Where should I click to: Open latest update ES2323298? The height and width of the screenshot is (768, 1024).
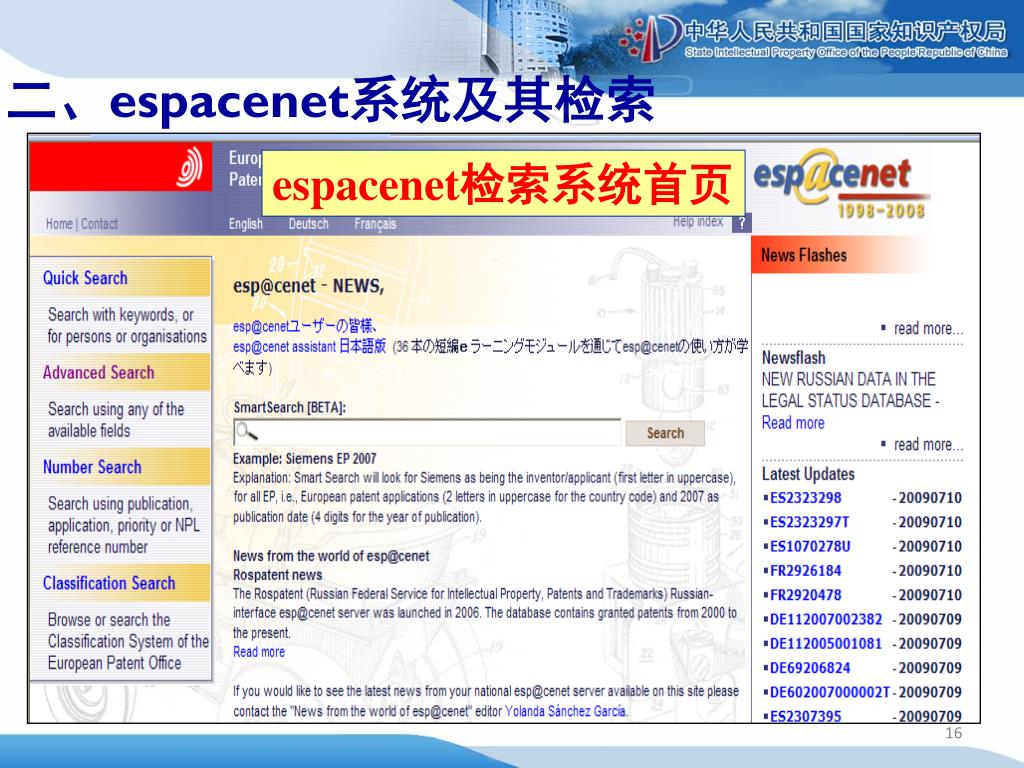805,498
